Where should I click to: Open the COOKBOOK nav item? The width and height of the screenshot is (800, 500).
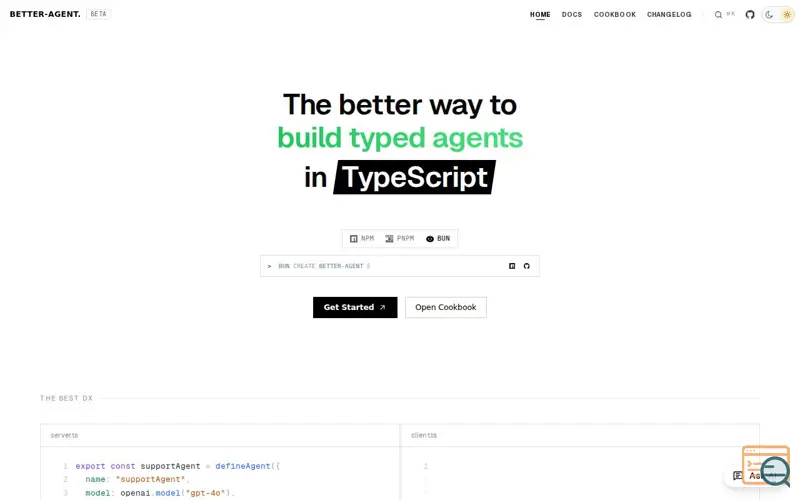point(614,14)
